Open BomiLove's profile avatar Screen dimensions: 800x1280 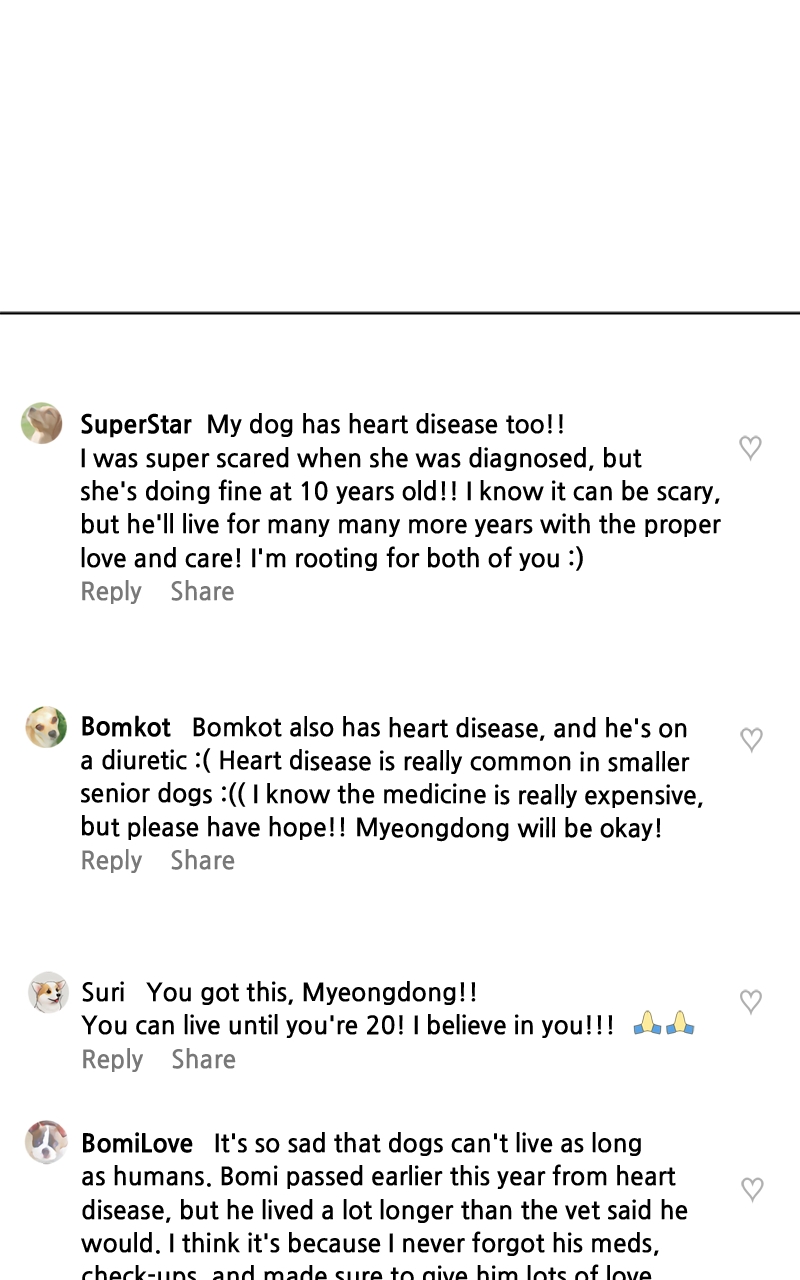click(x=46, y=1142)
